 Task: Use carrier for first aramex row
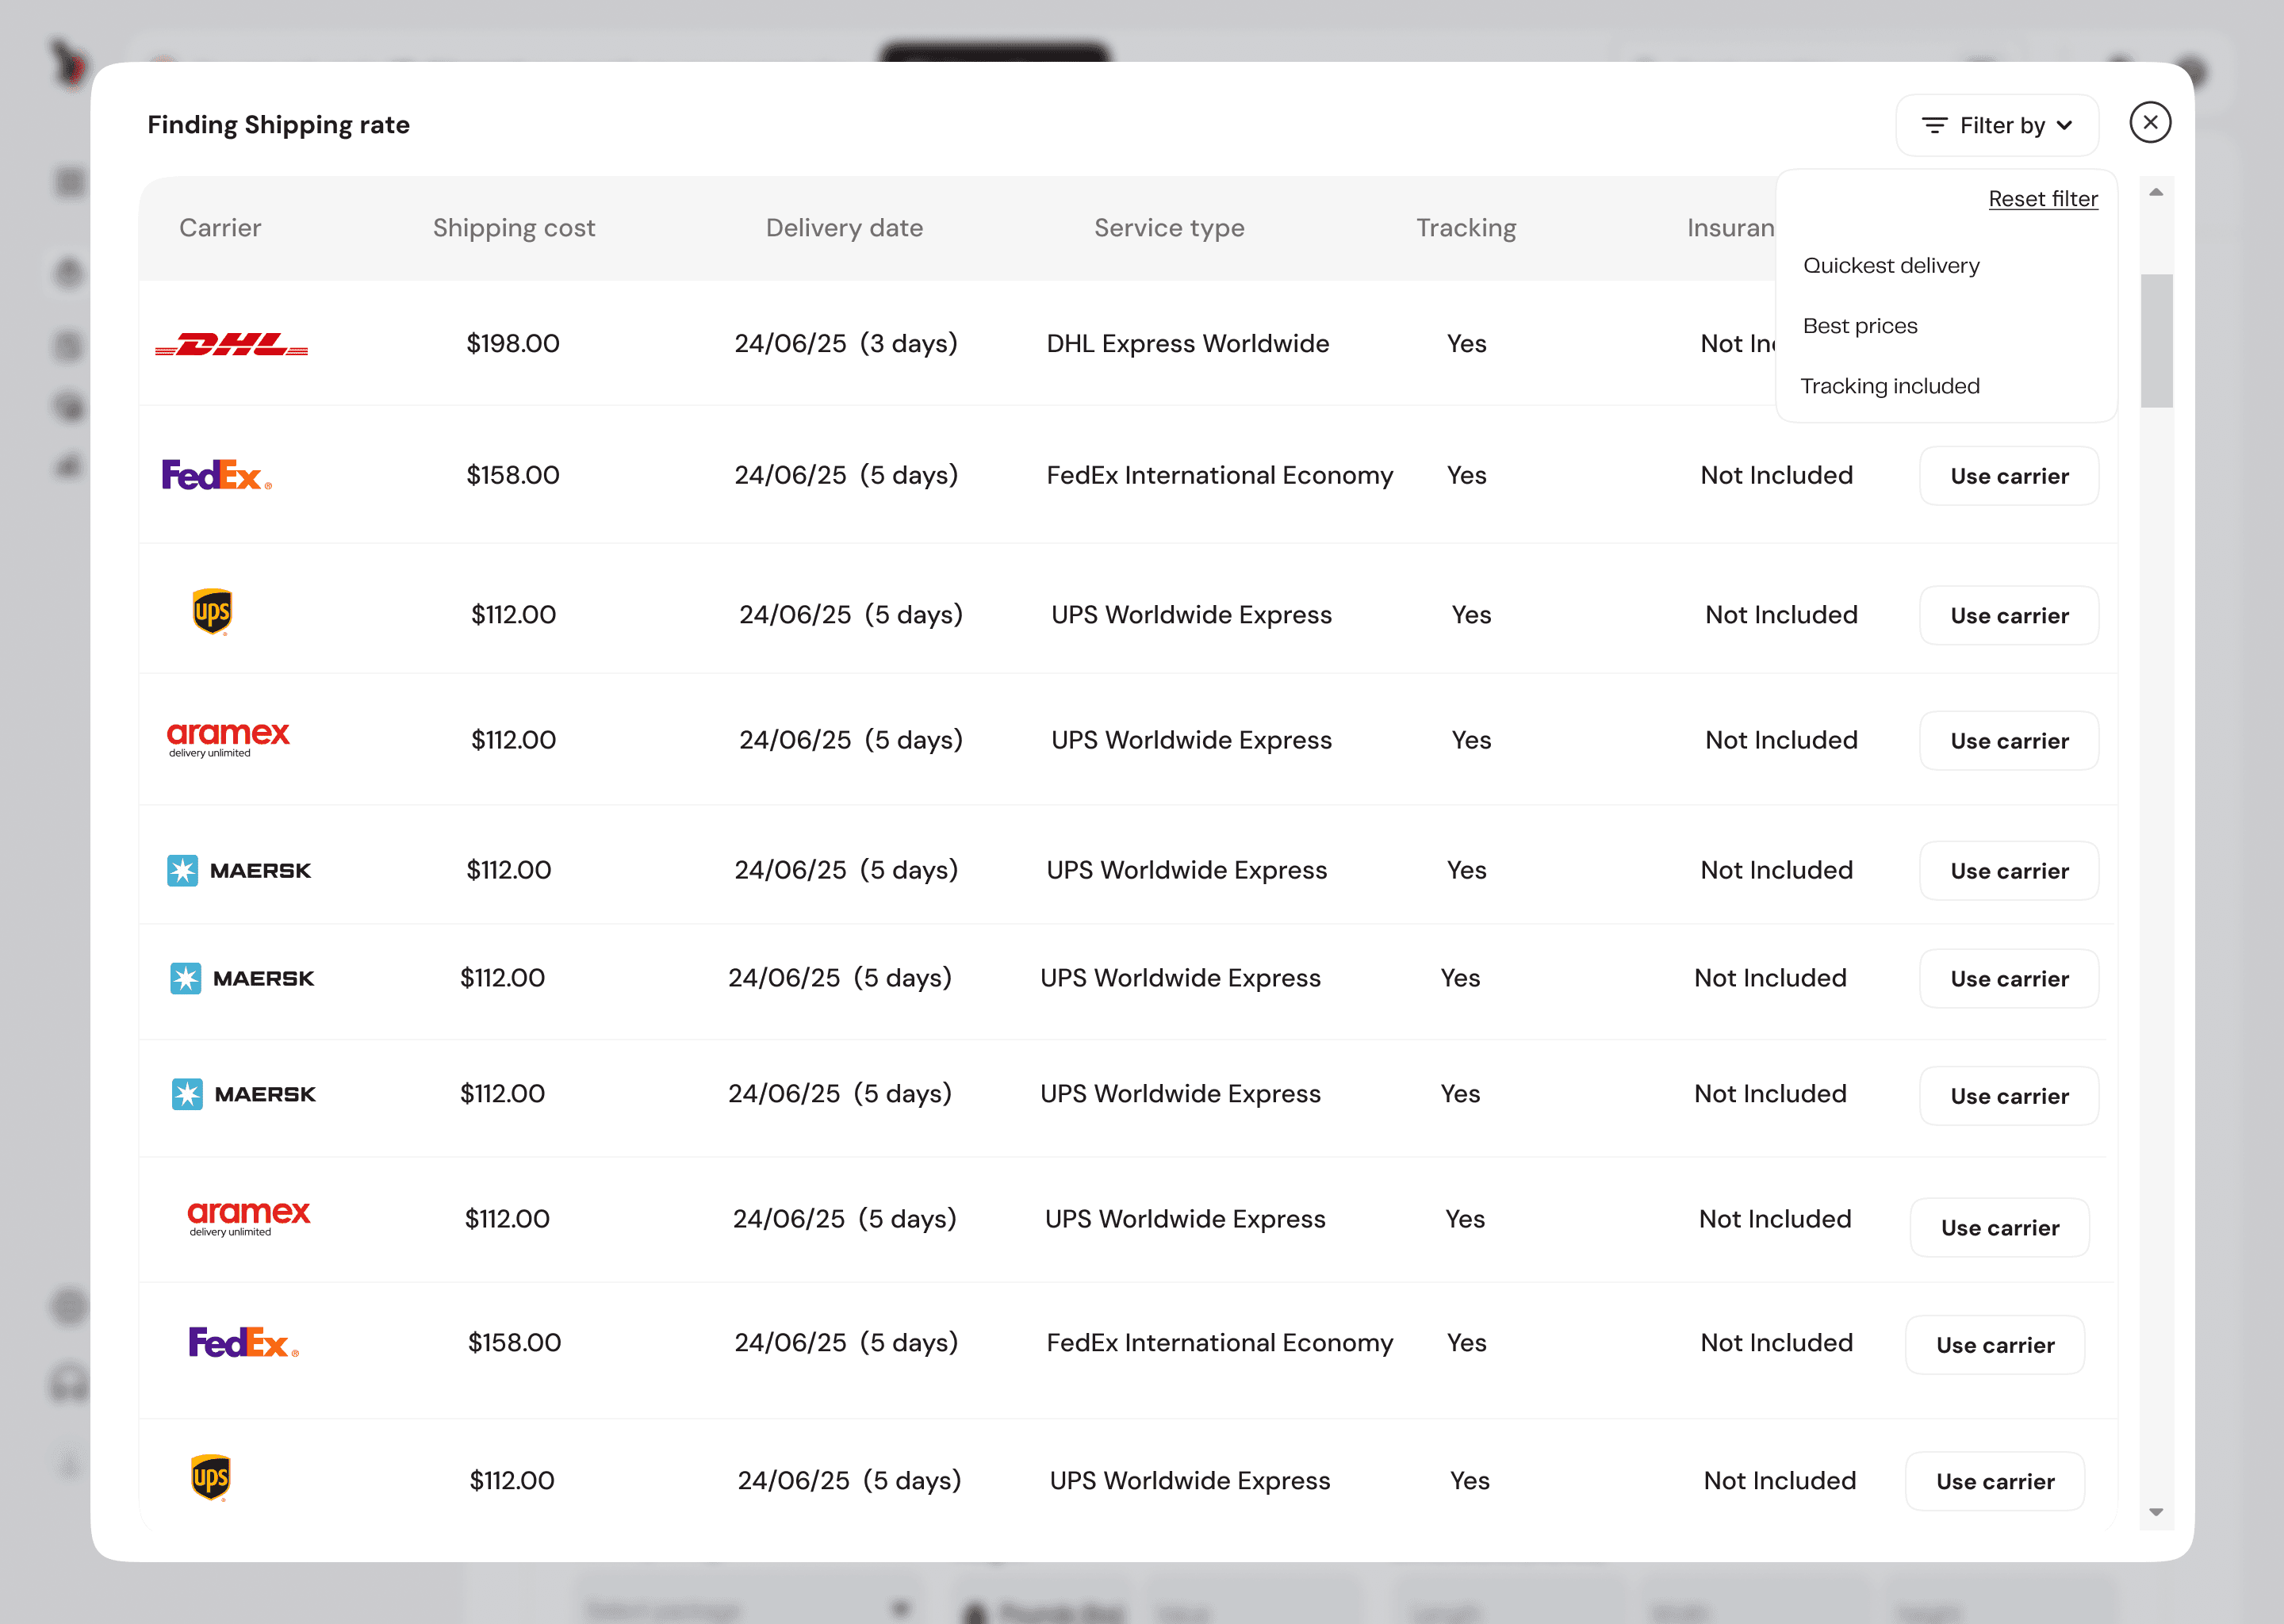click(x=2009, y=741)
